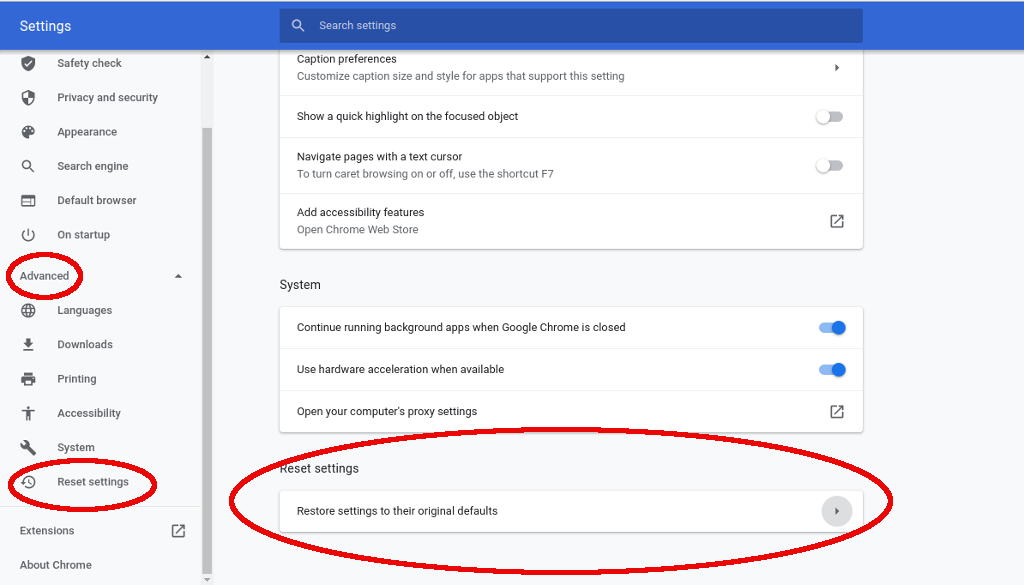Click the Printing printer icon
Image resolution: width=1024 pixels, height=585 pixels.
click(x=28, y=379)
